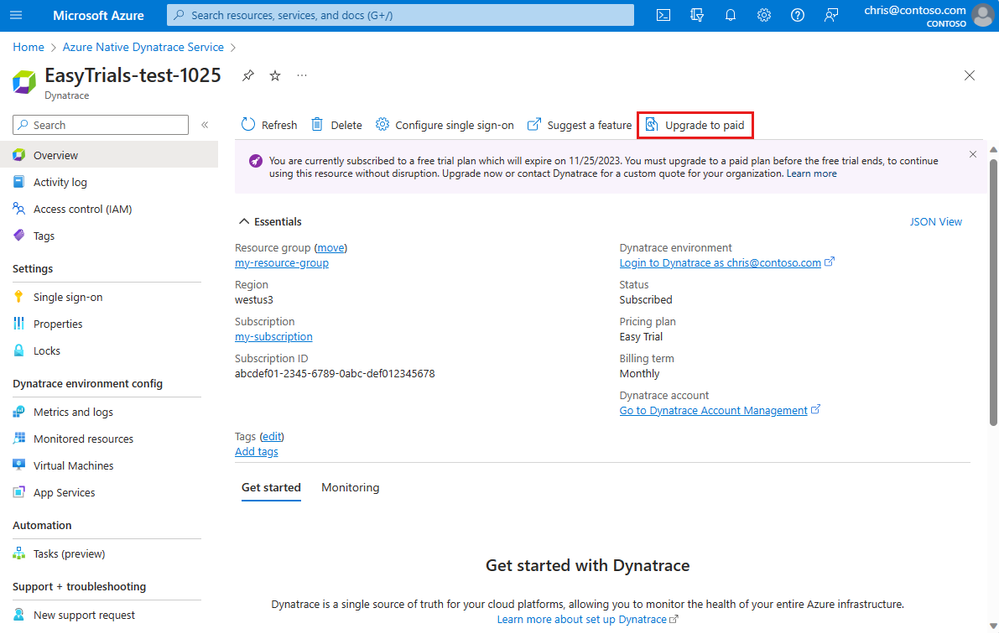
Task: Switch to the Monitoring tab
Action: tap(350, 488)
